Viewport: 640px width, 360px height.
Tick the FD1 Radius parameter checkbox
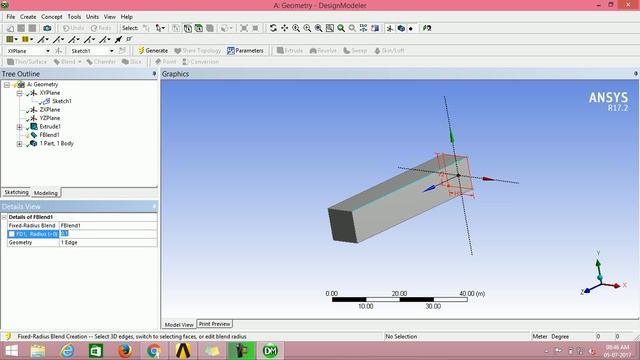point(11,234)
